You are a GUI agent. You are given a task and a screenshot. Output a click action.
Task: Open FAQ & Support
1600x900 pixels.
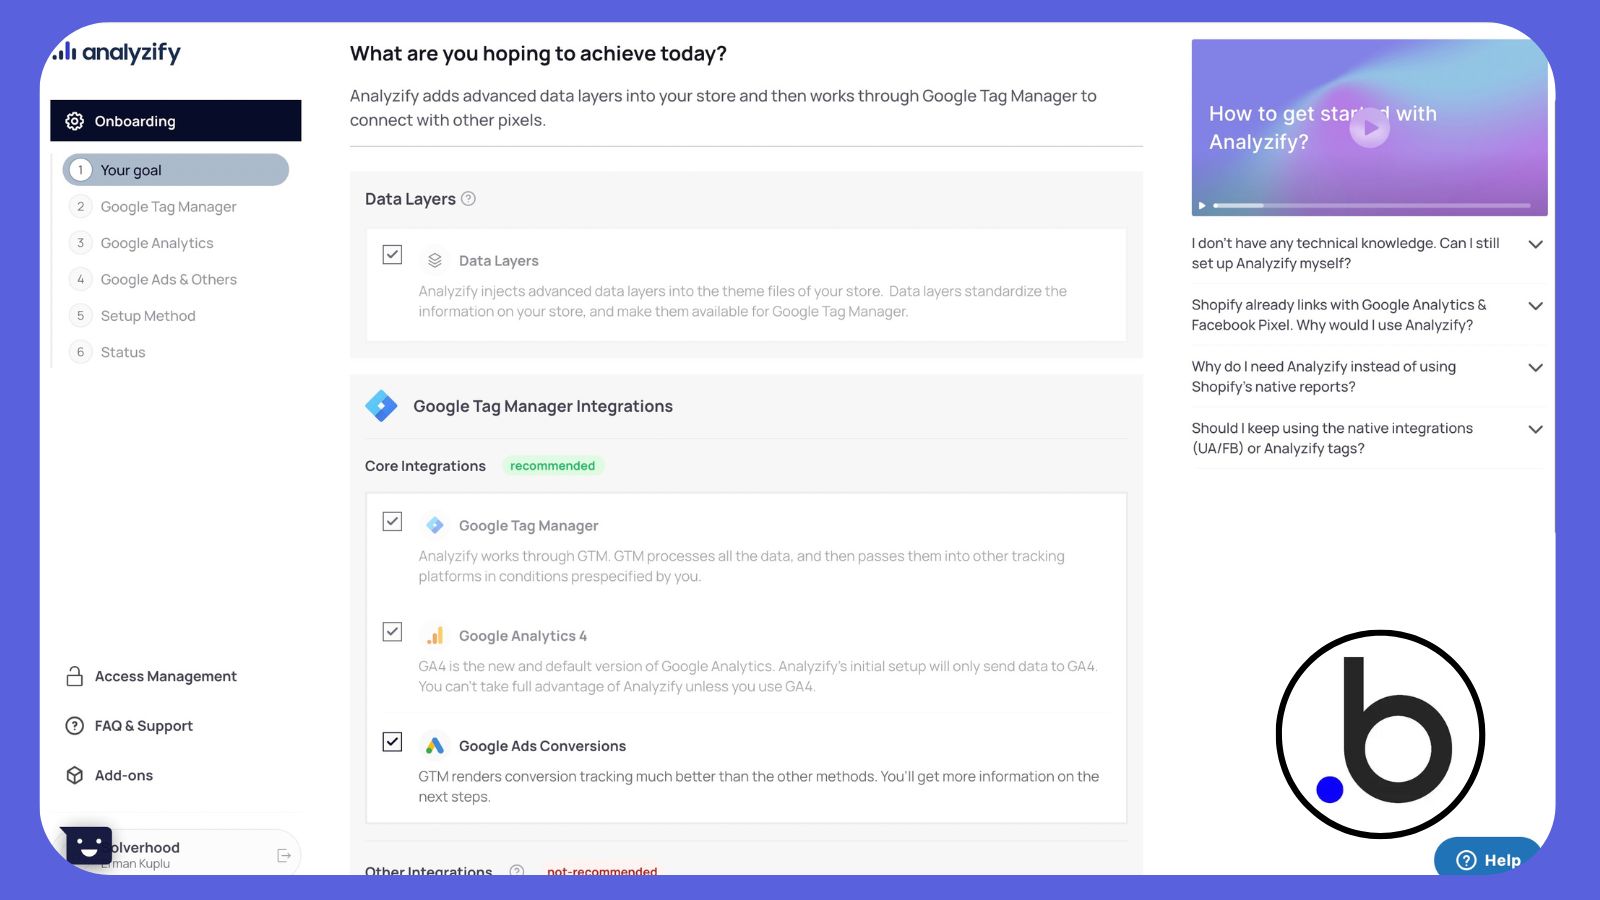tap(144, 726)
